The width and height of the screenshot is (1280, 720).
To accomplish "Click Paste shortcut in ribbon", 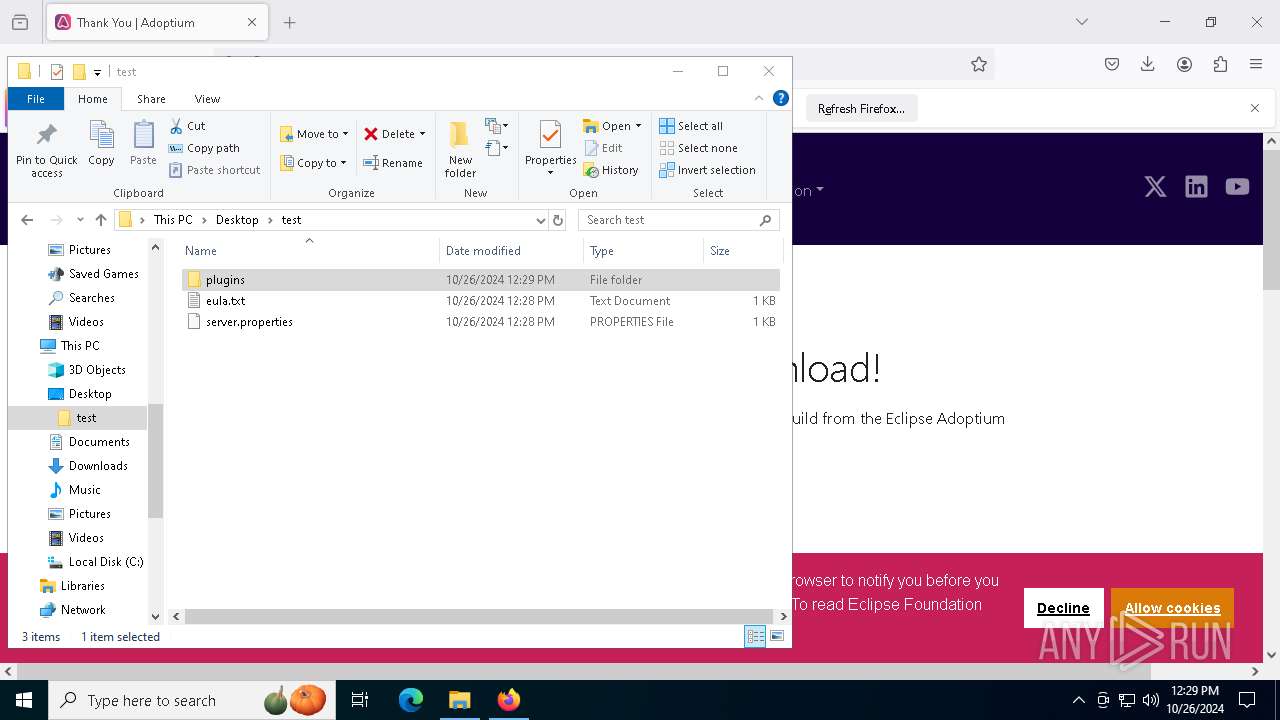I will point(214,170).
